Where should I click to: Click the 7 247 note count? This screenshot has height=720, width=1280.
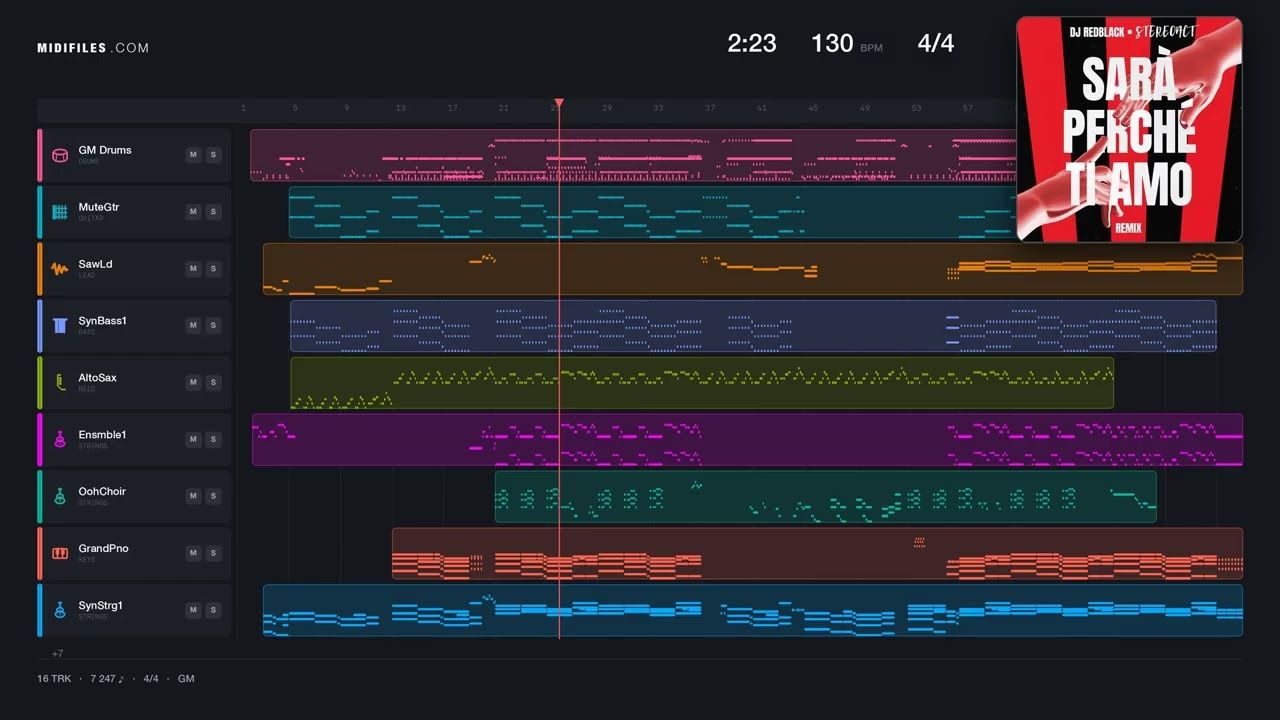[x=107, y=679]
